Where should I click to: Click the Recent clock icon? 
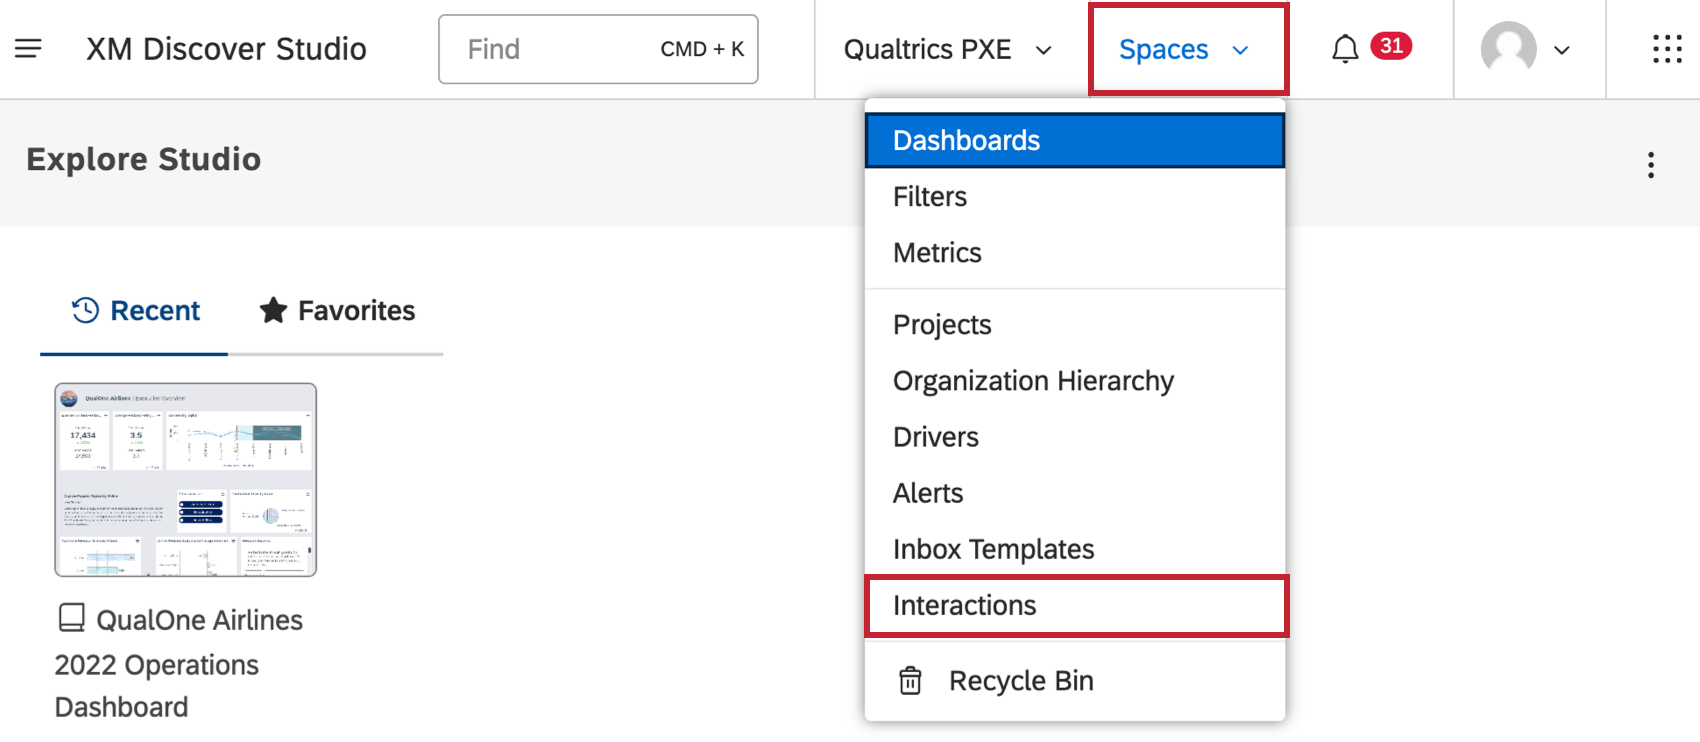(x=86, y=311)
